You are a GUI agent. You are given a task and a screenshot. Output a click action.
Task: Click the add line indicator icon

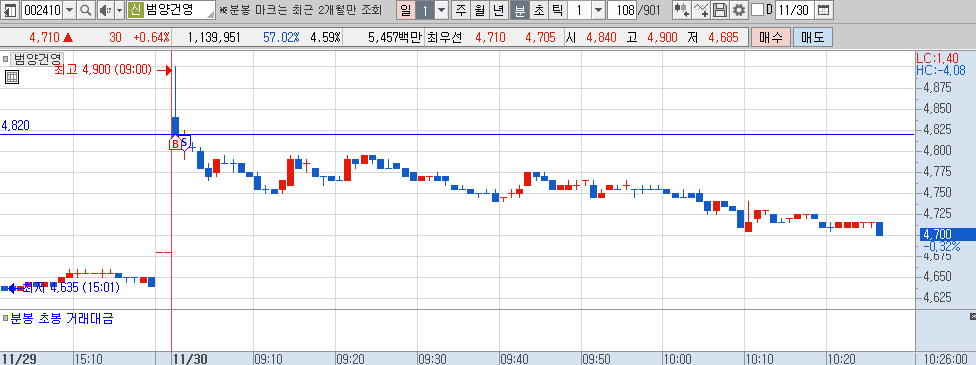pos(702,10)
